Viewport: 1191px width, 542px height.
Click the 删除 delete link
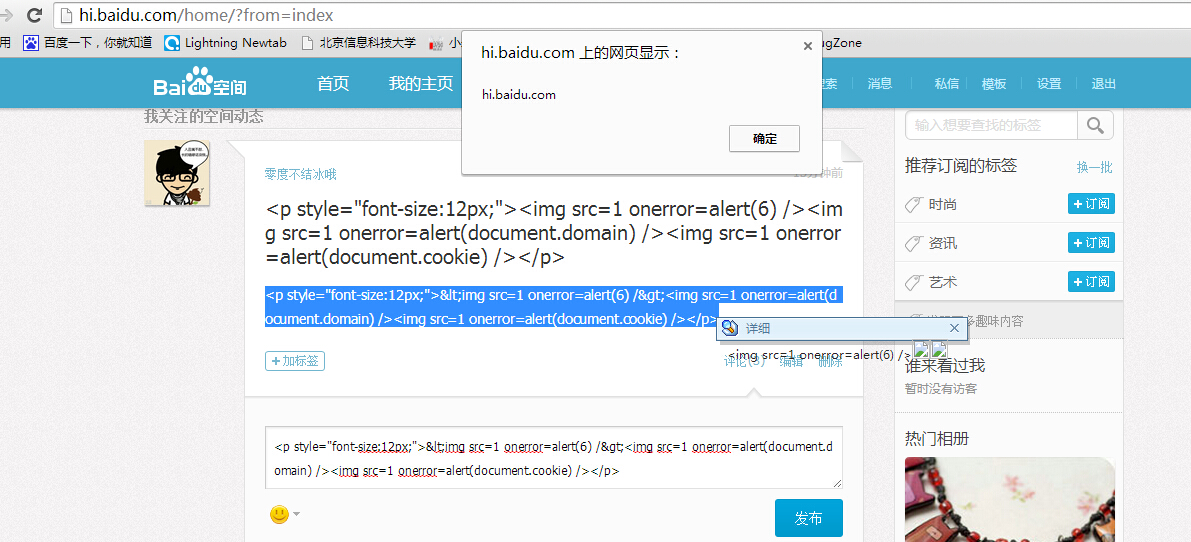pos(830,362)
